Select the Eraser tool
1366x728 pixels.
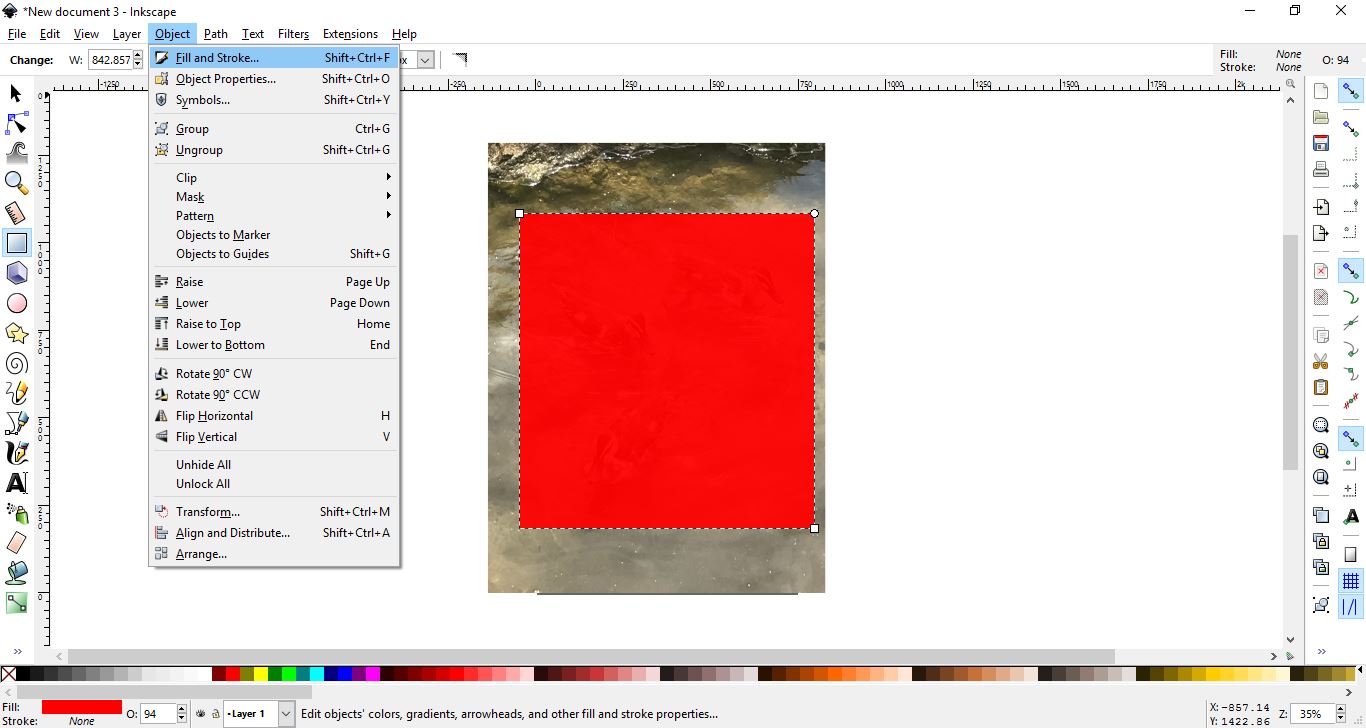pyautogui.click(x=16, y=542)
